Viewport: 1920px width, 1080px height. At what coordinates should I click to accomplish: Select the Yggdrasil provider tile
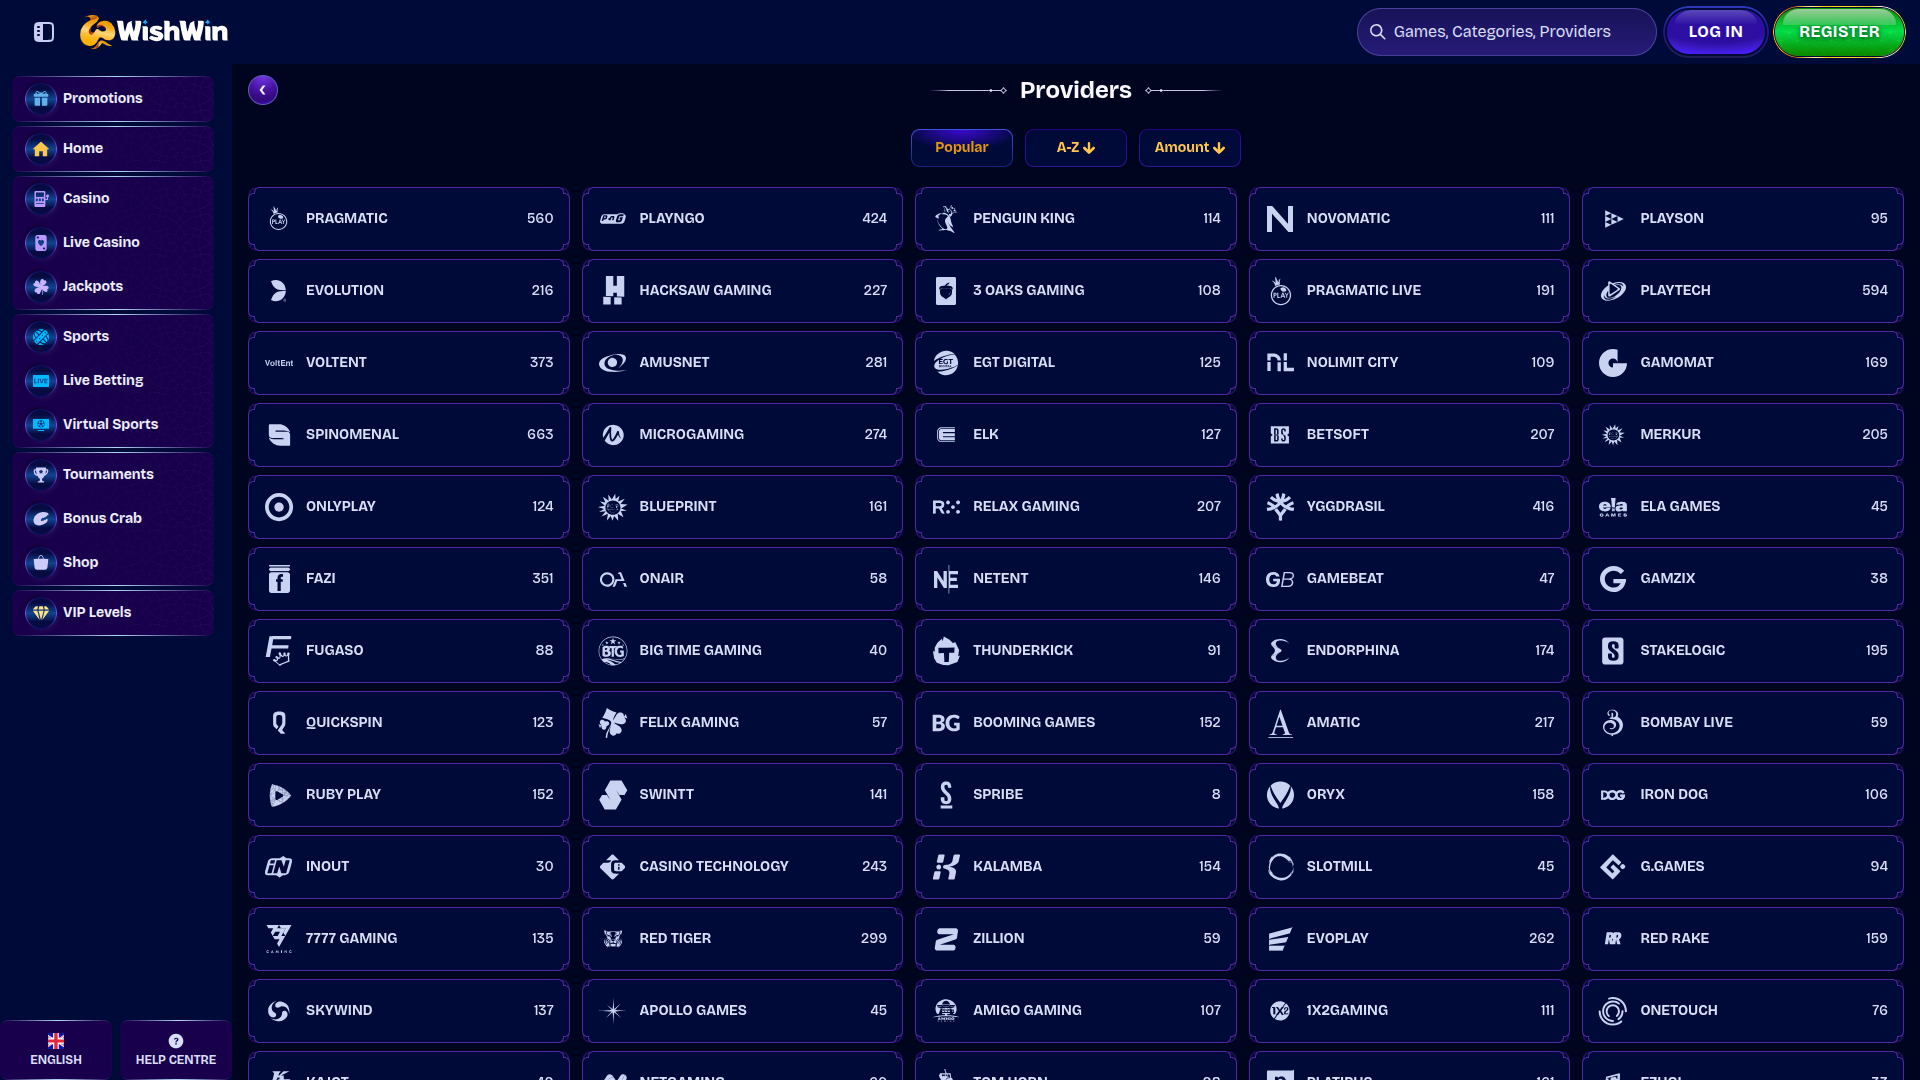point(1408,506)
